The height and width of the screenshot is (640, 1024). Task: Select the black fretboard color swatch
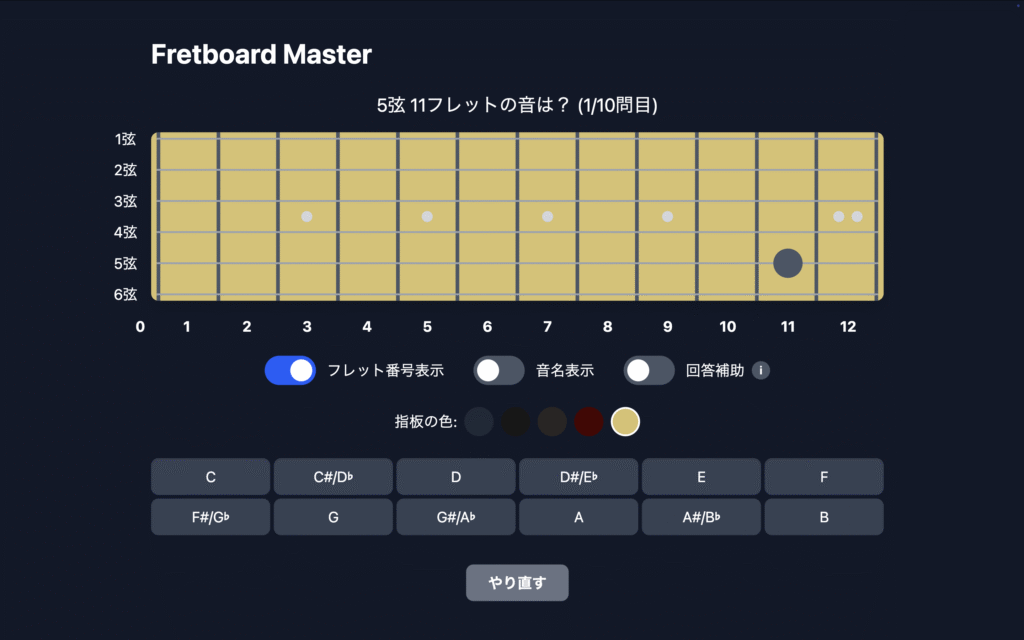[x=515, y=422]
